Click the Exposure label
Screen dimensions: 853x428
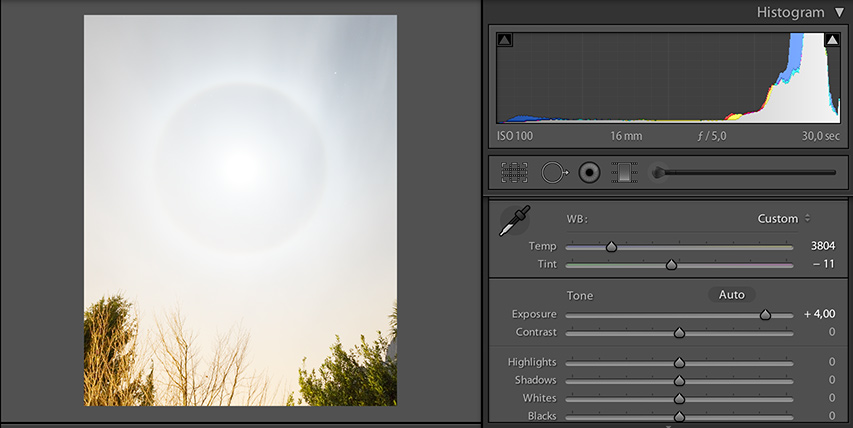[534, 314]
